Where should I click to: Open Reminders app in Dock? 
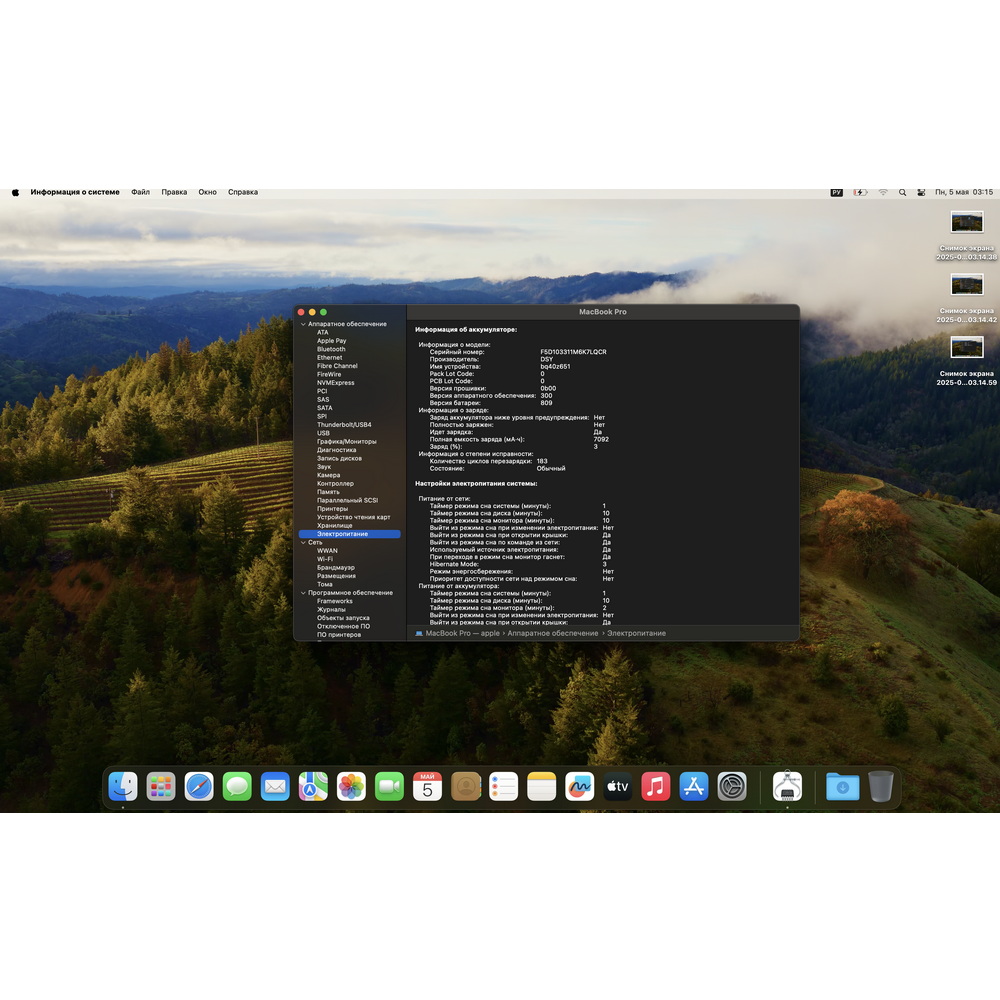click(503, 786)
